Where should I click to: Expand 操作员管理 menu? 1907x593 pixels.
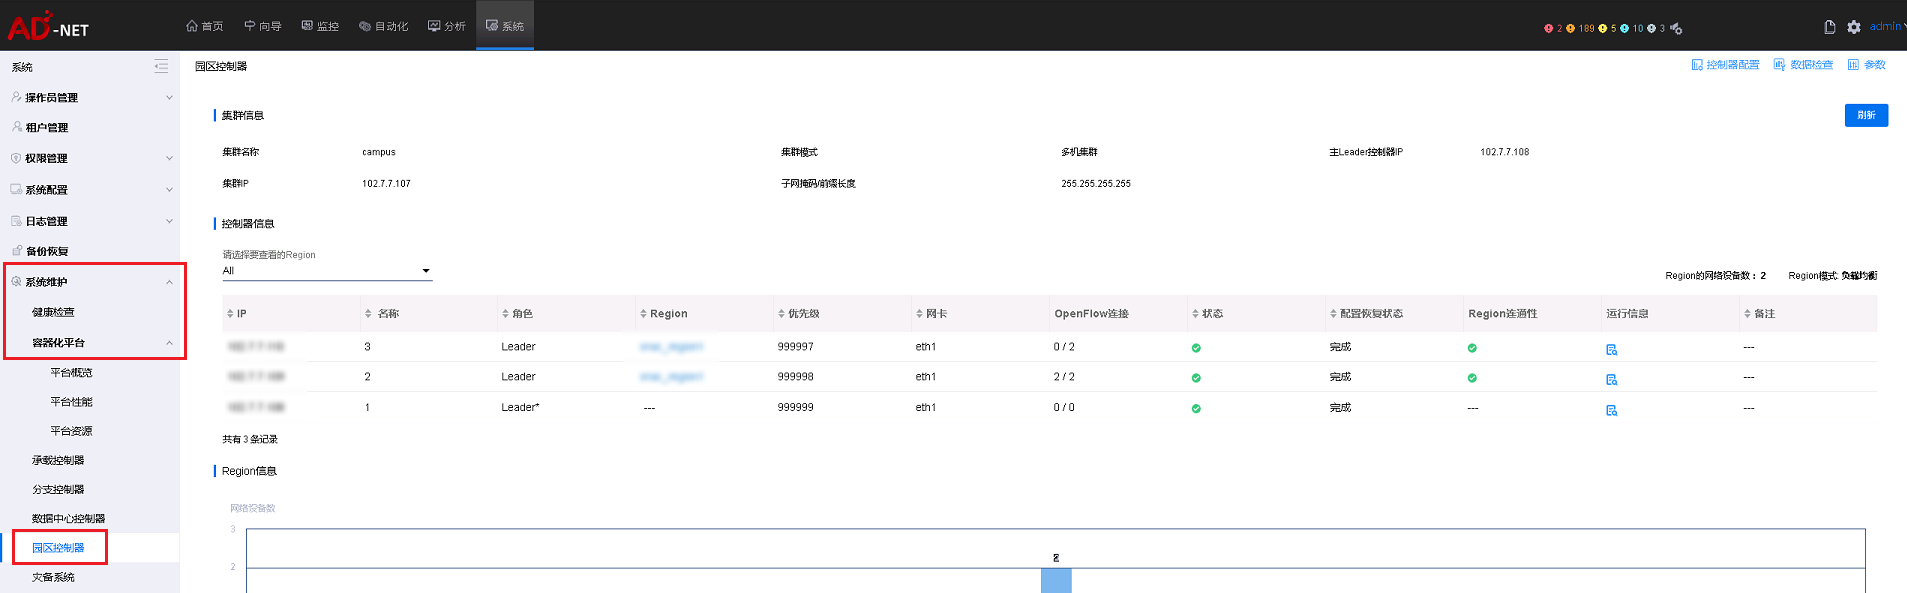(169, 98)
